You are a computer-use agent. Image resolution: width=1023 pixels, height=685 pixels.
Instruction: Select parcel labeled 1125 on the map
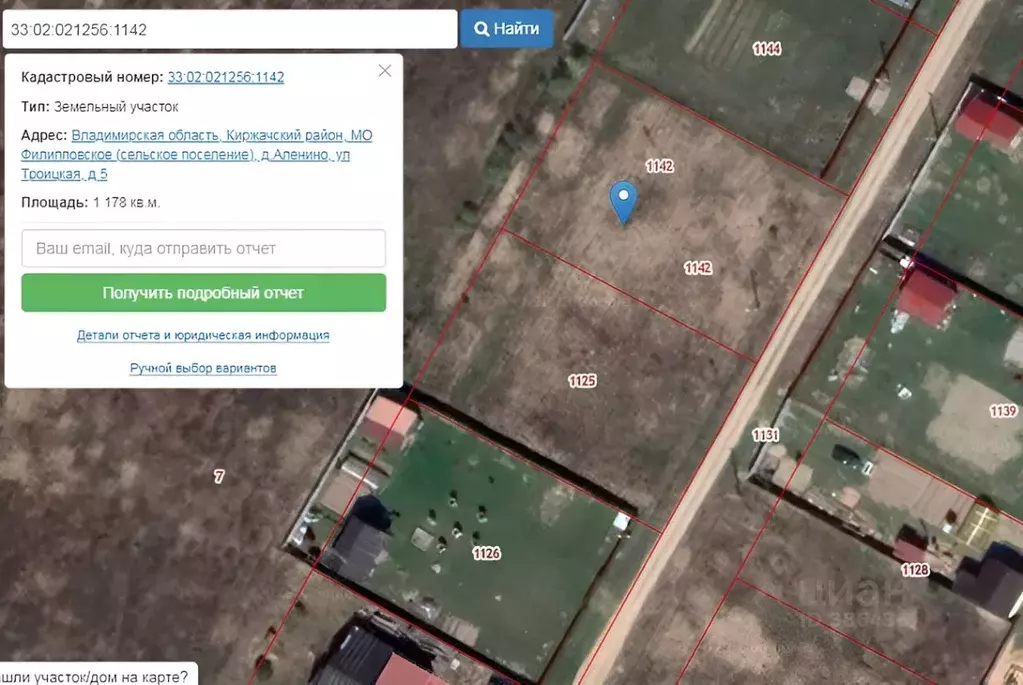point(582,380)
